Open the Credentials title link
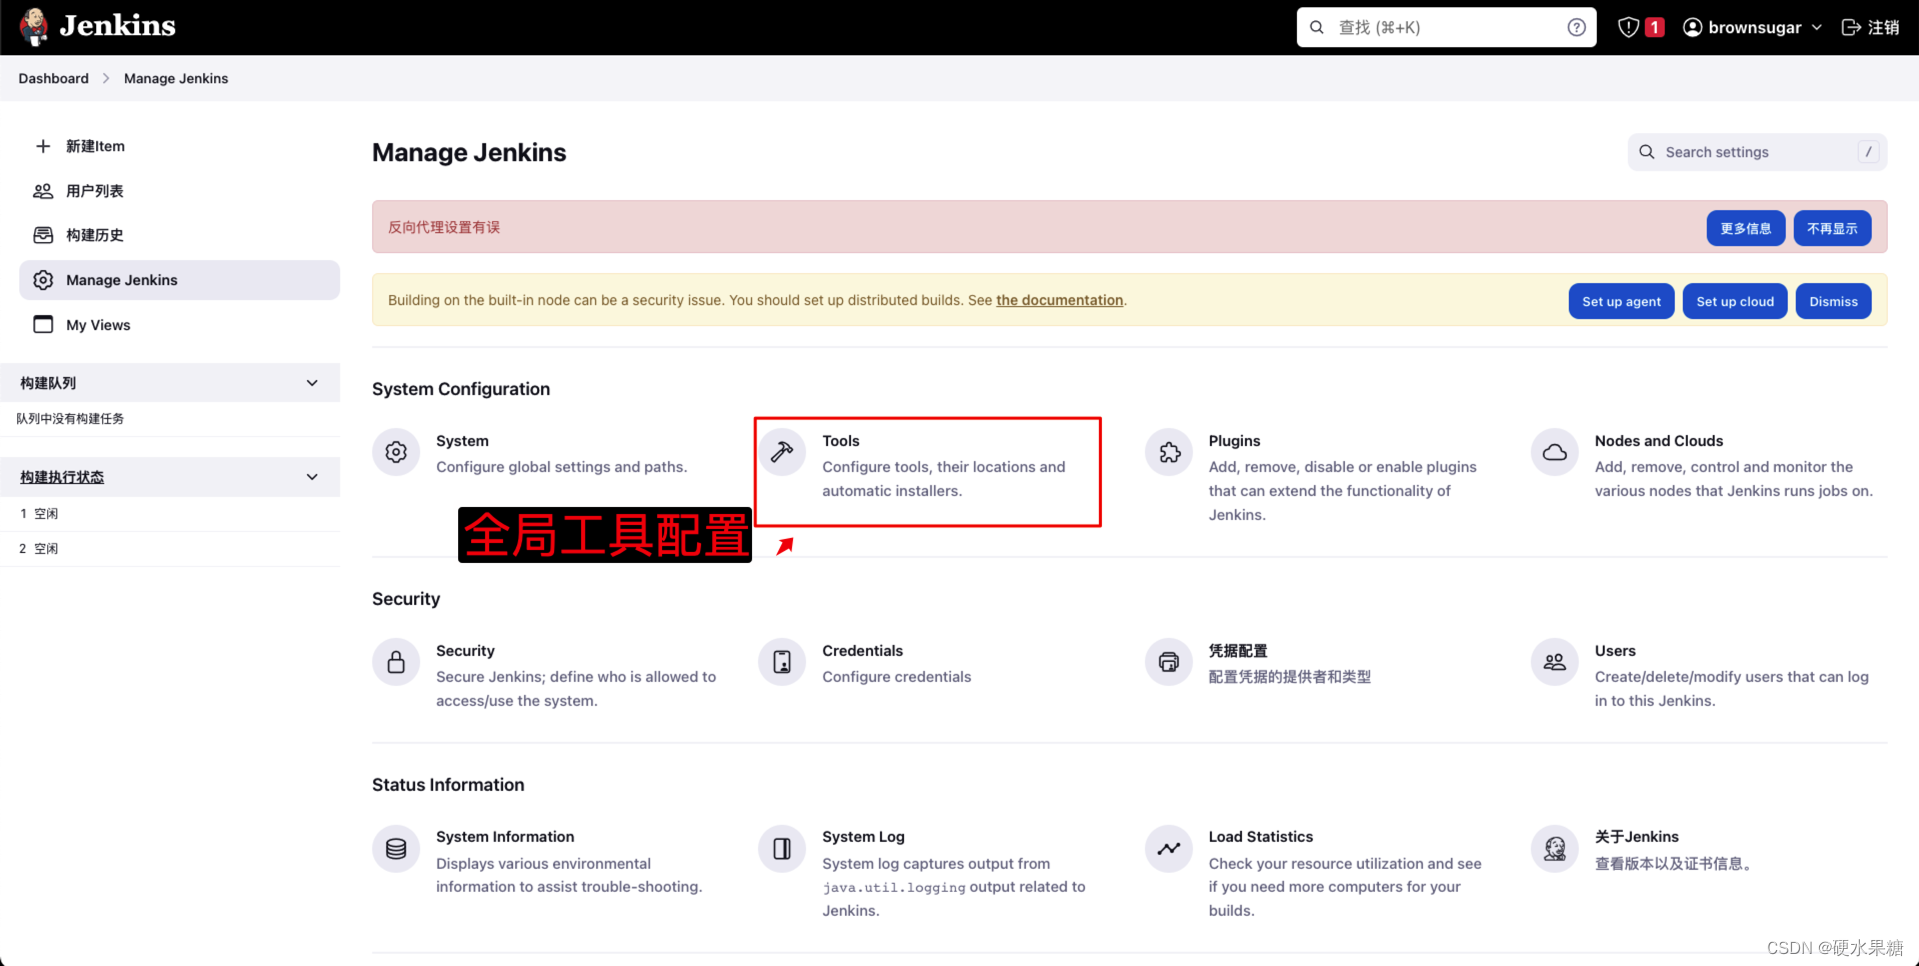This screenshot has width=1919, height=966. [x=862, y=651]
